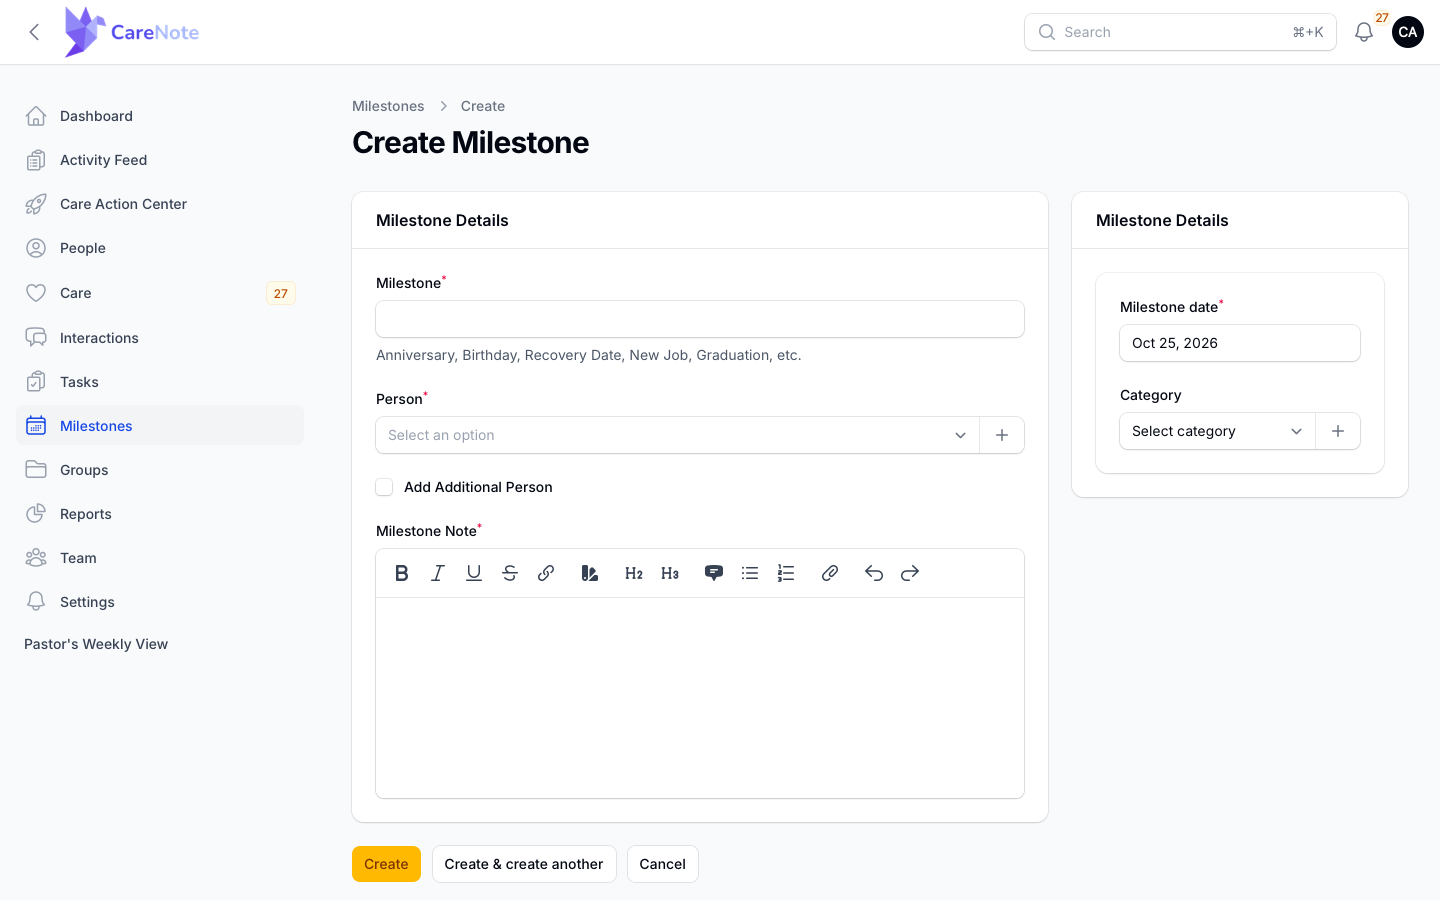
Task: Cancel milestone creation
Action: [662, 864]
